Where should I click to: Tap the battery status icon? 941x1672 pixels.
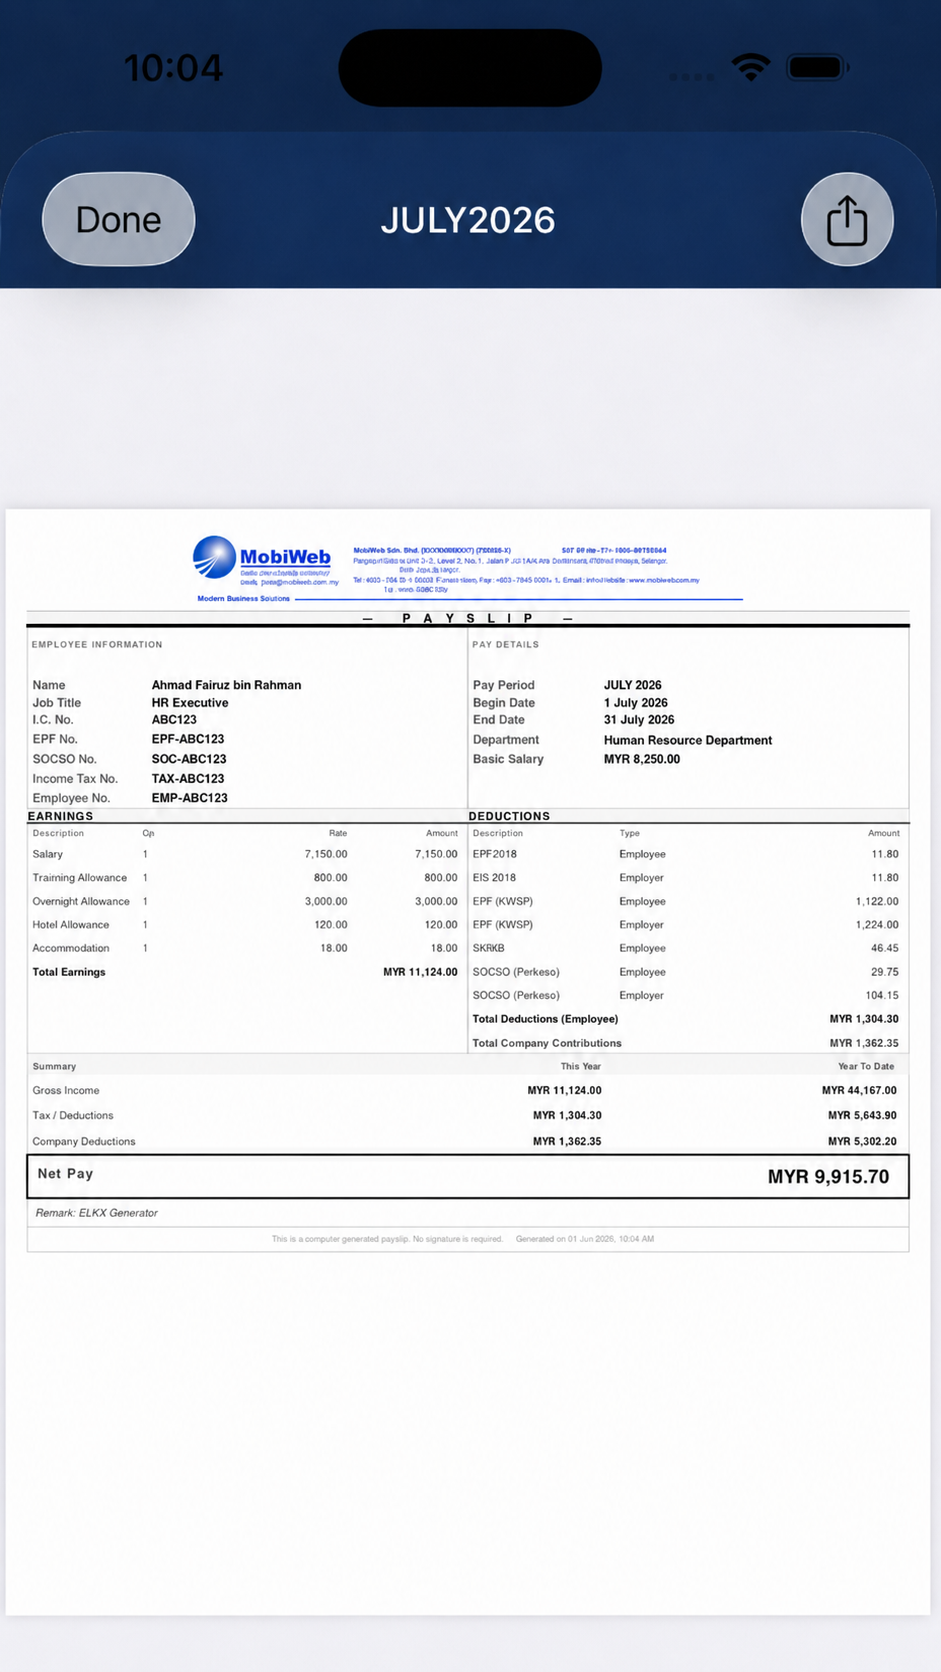(818, 67)
